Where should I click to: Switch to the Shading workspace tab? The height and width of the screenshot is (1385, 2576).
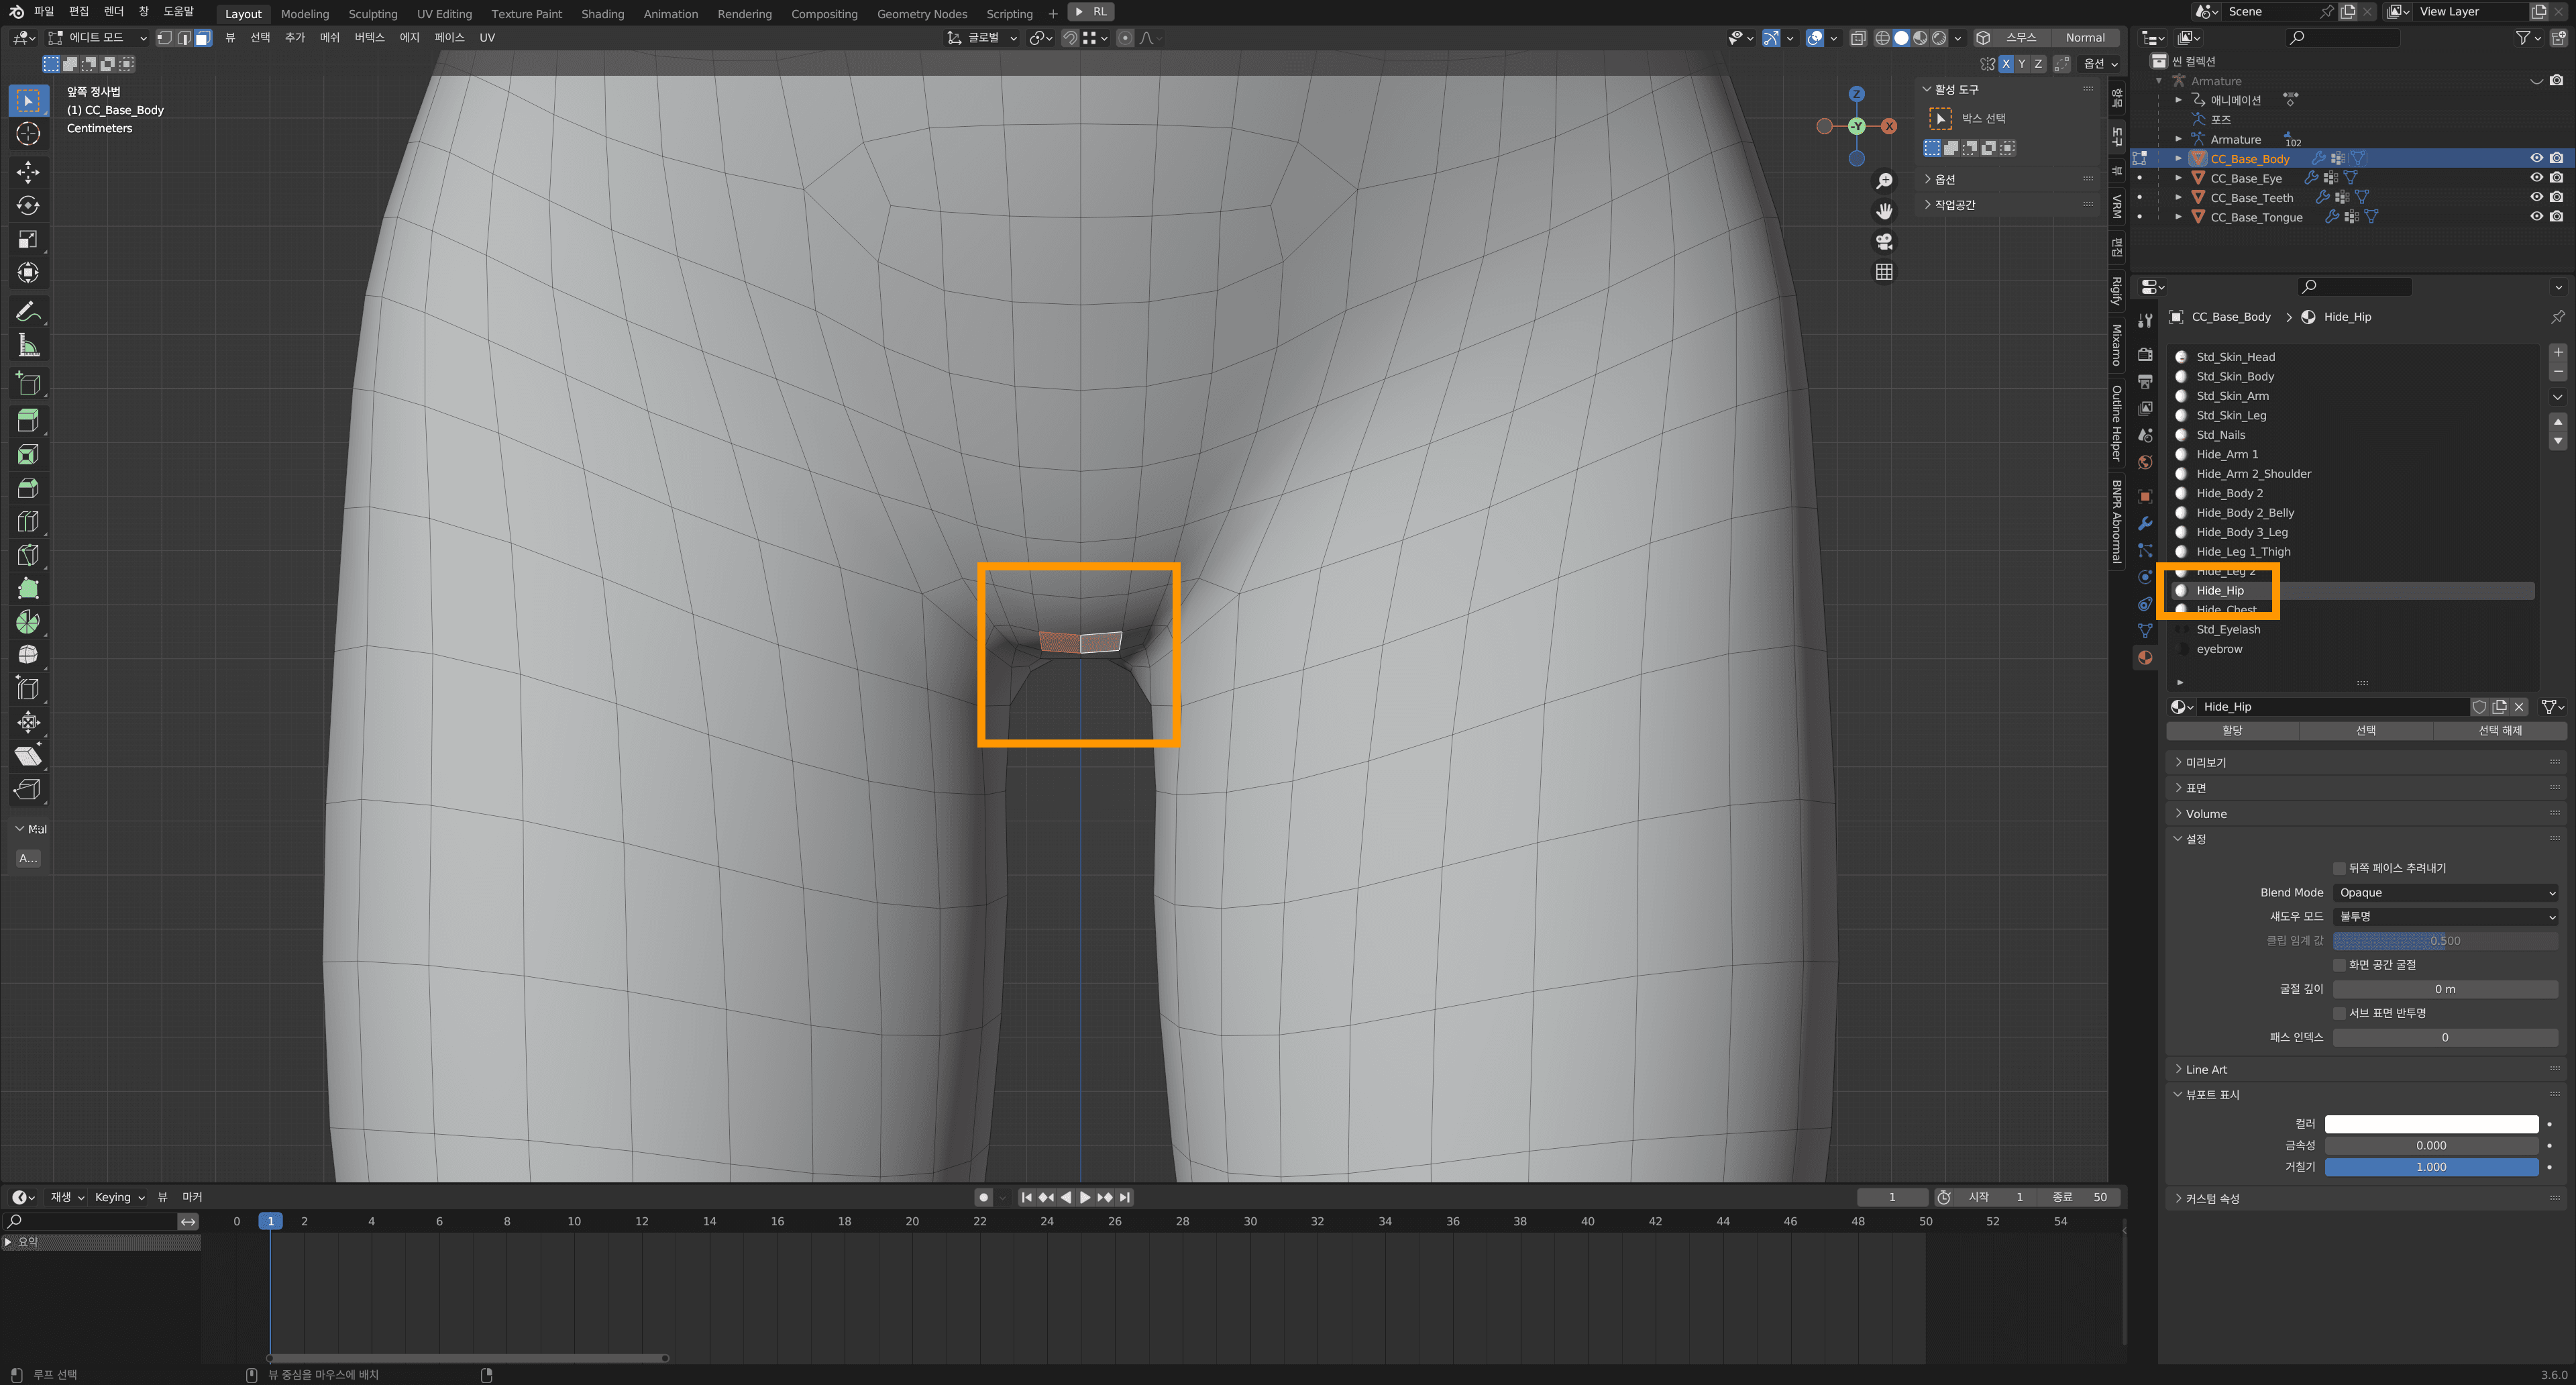(602, 14)
